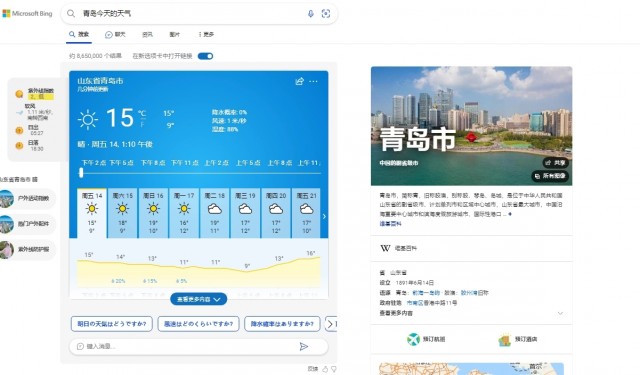Share the weather card via share icon

[x=300, y=81]
